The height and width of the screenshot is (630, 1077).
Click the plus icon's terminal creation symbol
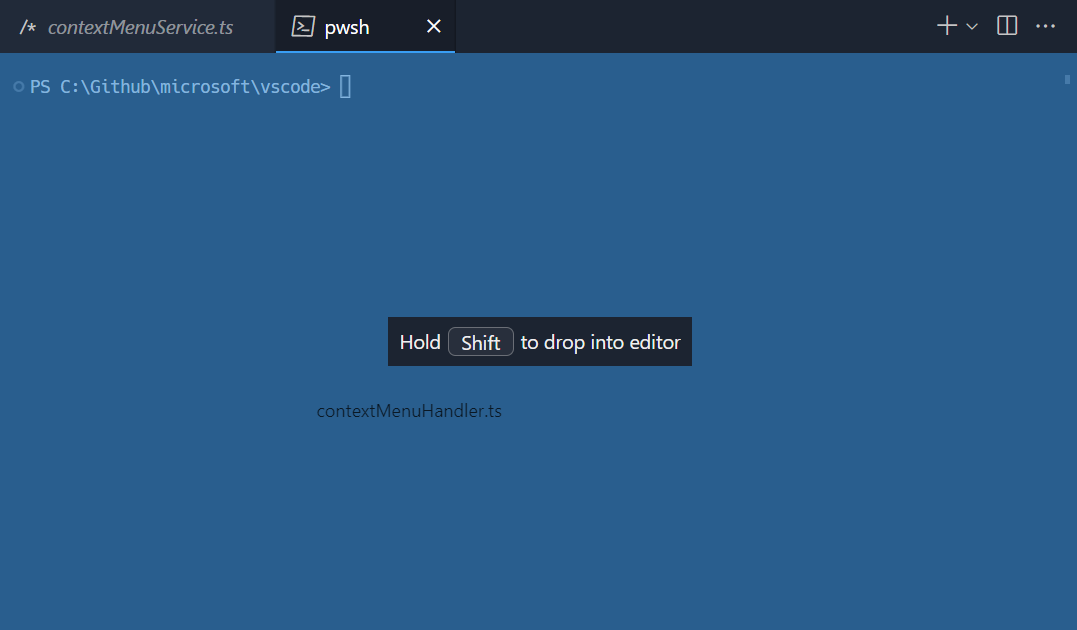944,25
